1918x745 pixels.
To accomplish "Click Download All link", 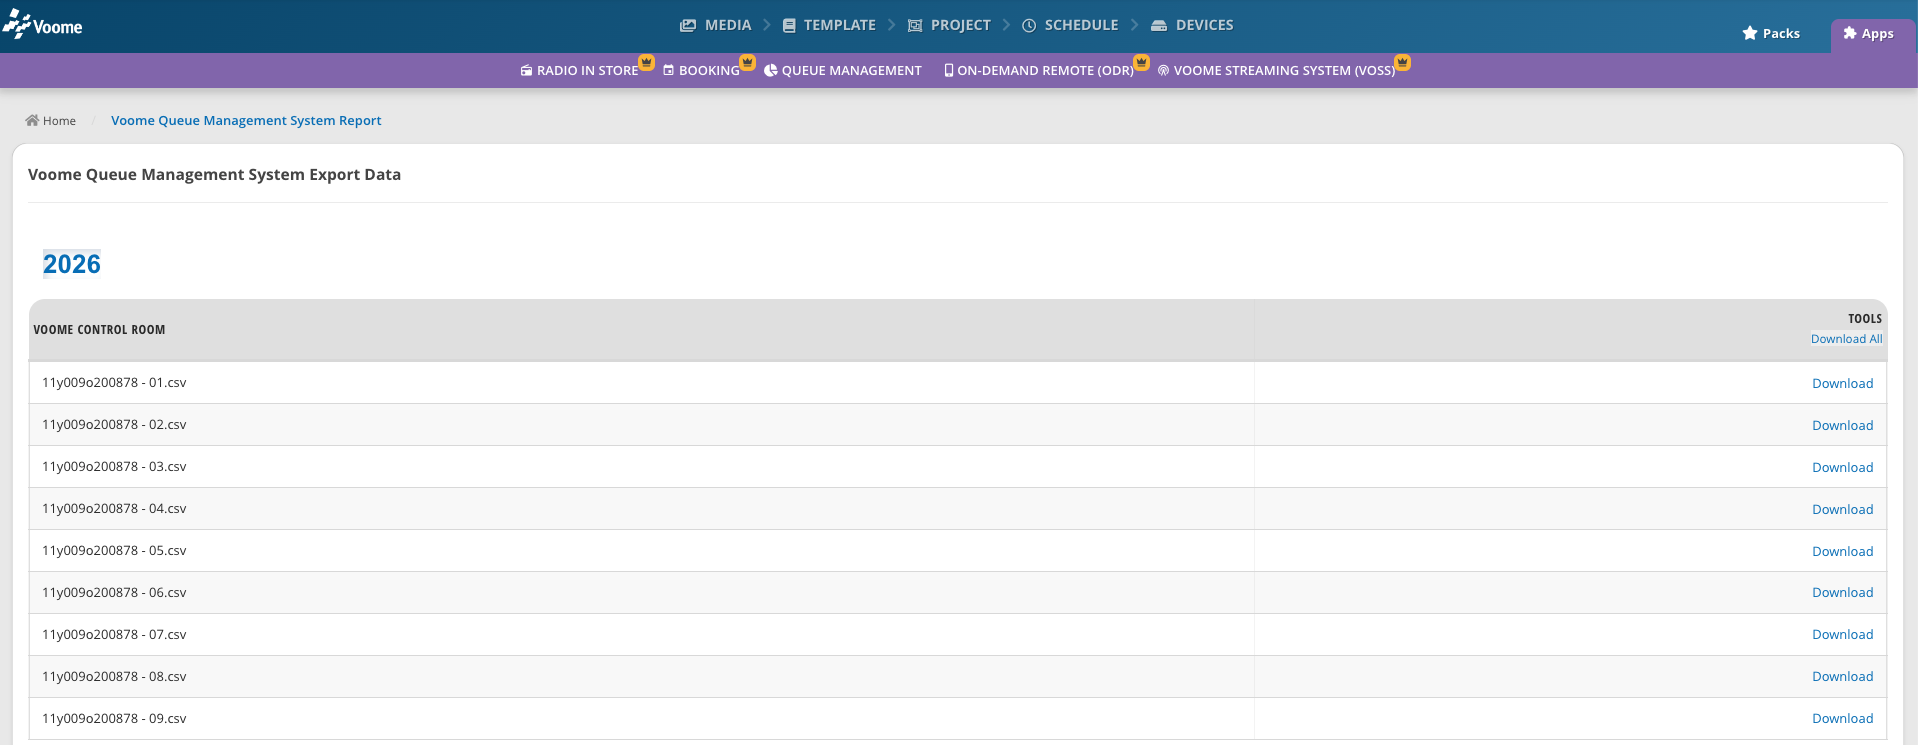I will 1846,339.
